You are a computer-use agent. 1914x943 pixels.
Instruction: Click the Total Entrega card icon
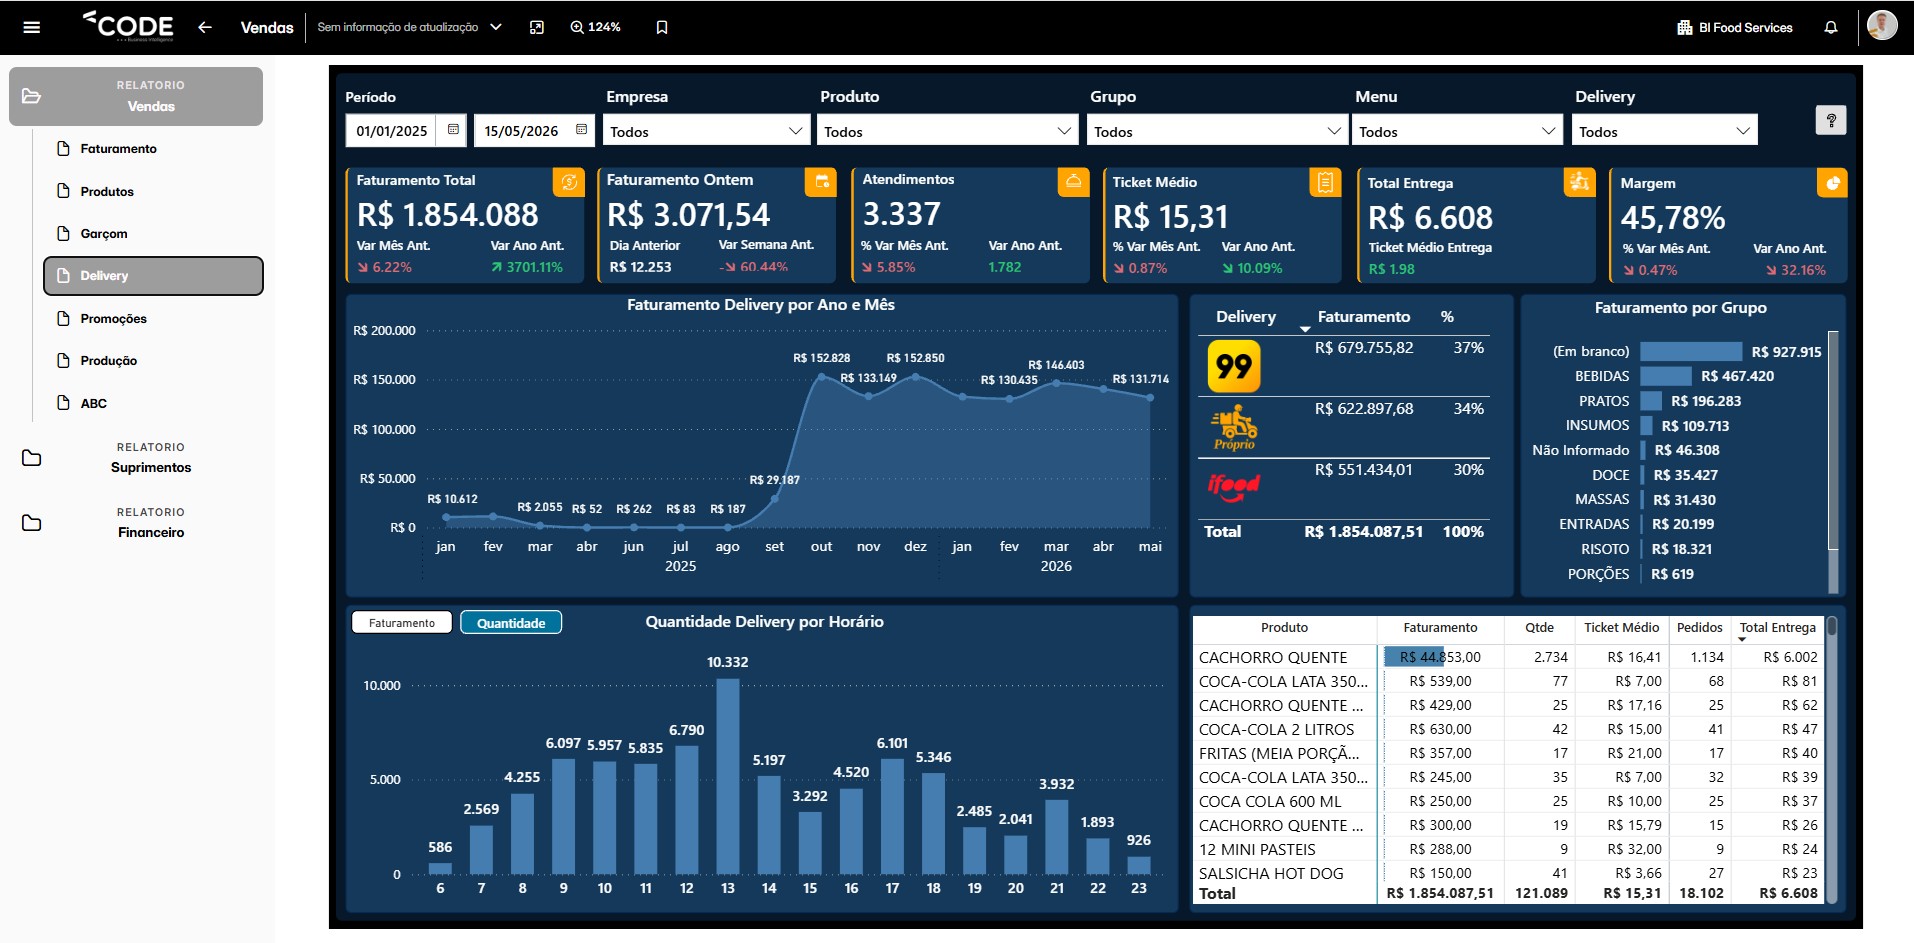tap(1580, 182)
